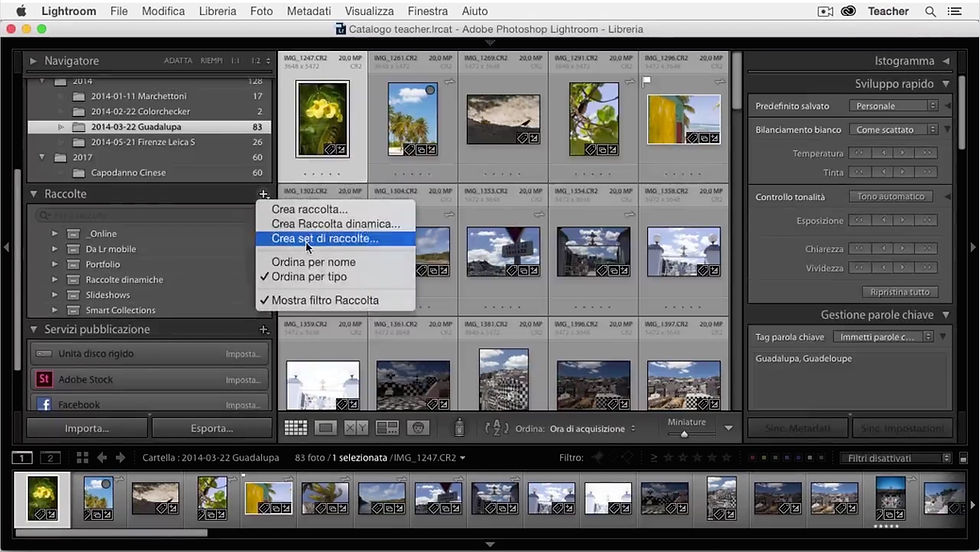Open the Creative Cloud menu bar icon
This screenshot has height=552, width=980.
pos(848,11)
